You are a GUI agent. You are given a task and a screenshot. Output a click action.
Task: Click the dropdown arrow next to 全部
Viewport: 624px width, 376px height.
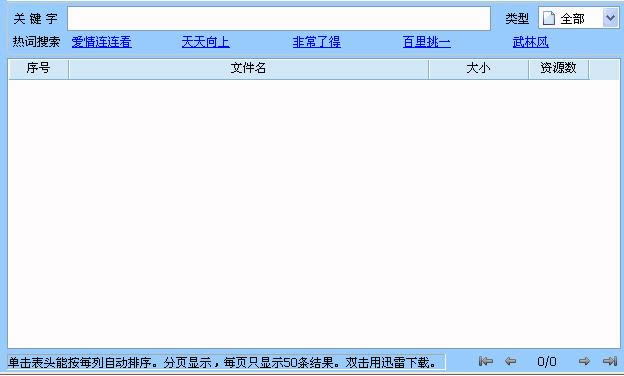point(610,18)
